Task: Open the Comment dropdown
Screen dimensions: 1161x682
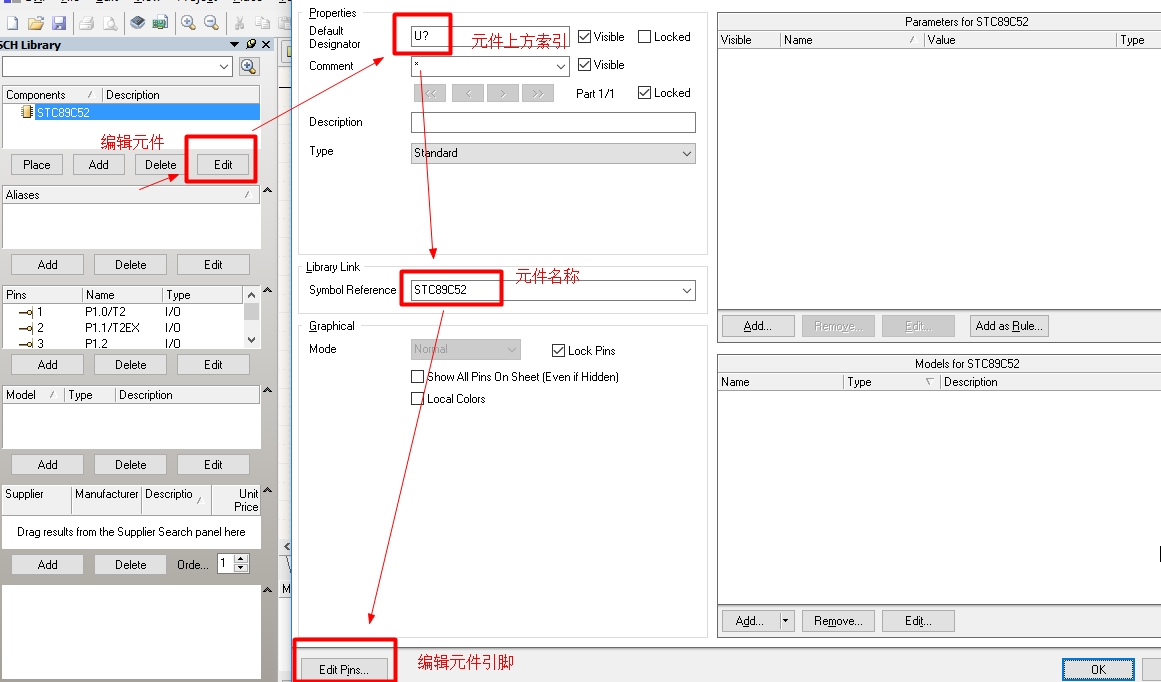Action: coord(561,67)
